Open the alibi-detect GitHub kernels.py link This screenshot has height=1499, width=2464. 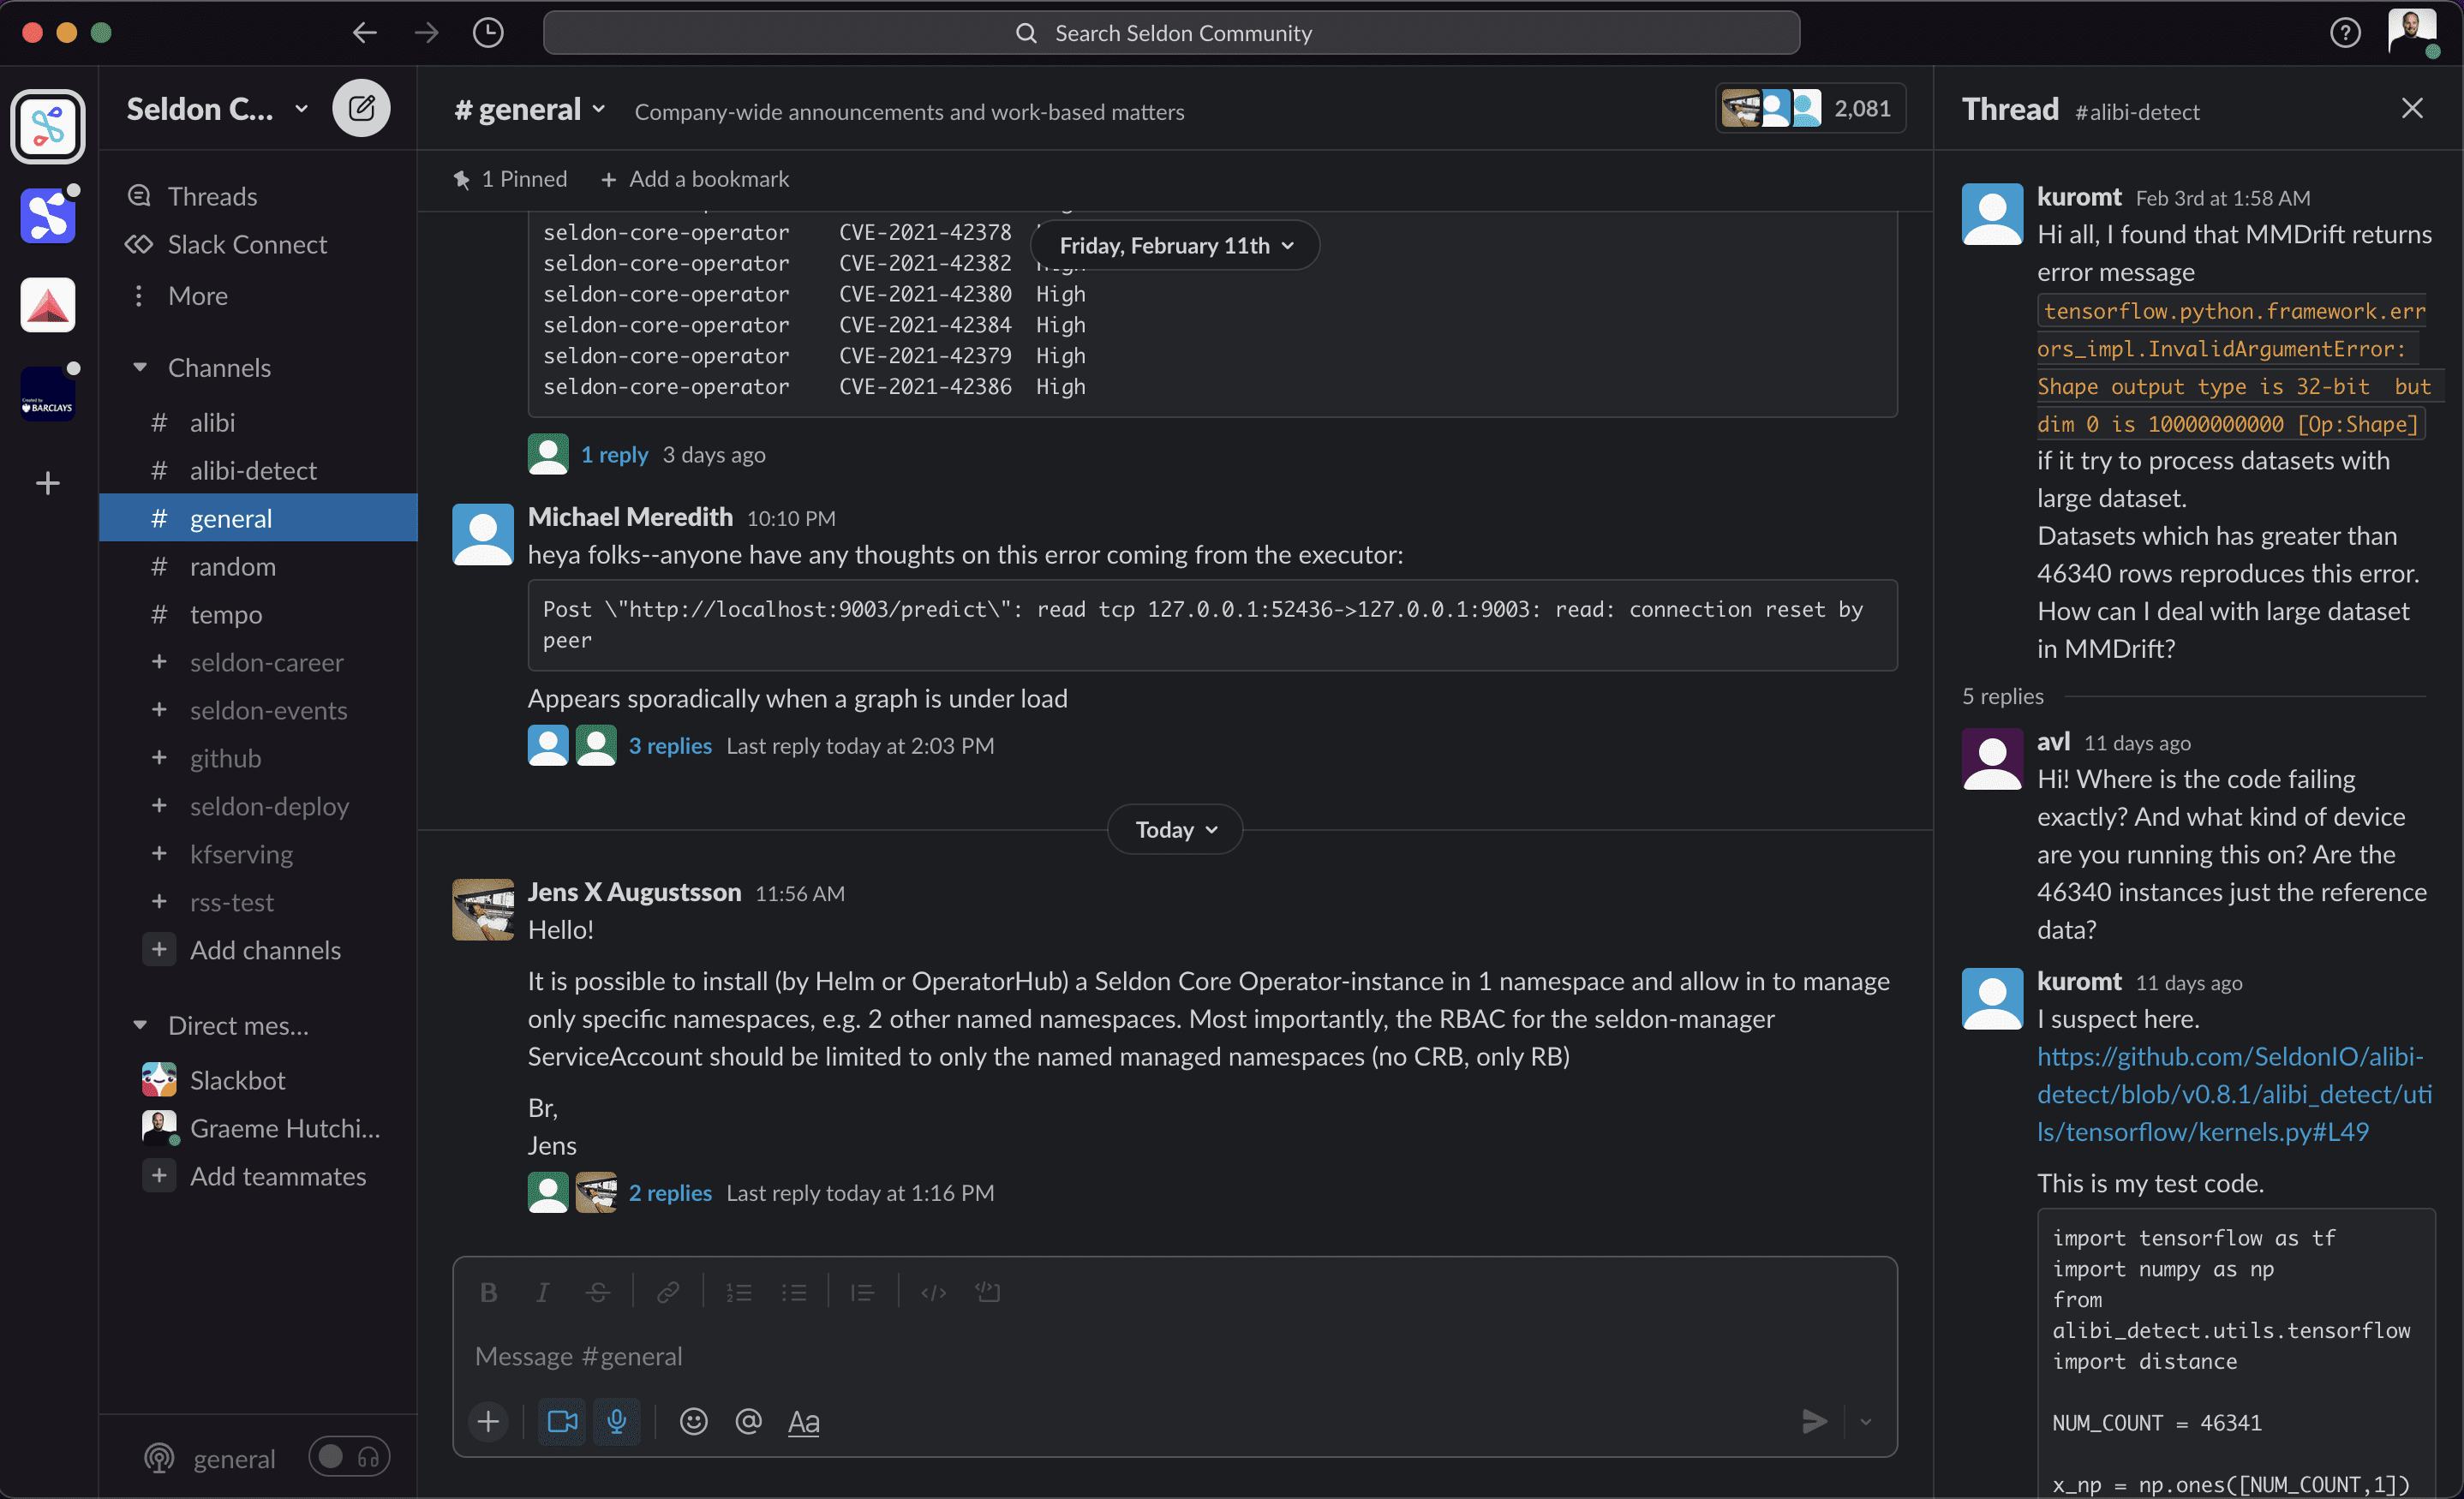pyautogui.click(x=2234, y=1094)
